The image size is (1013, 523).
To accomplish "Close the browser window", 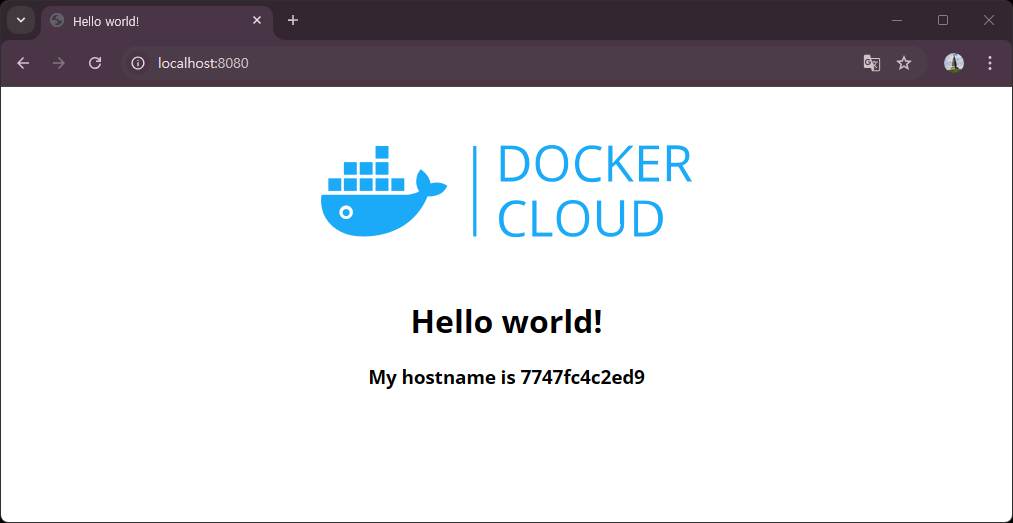I will click(988, 21).
